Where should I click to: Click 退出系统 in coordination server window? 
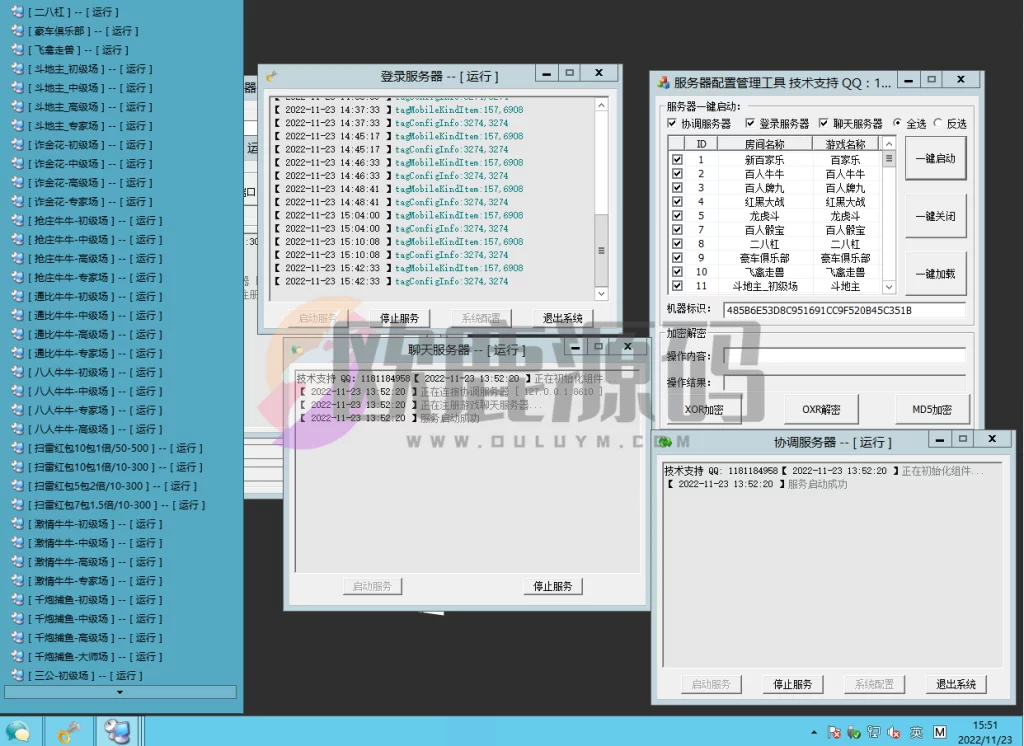[x=954, y=684]
